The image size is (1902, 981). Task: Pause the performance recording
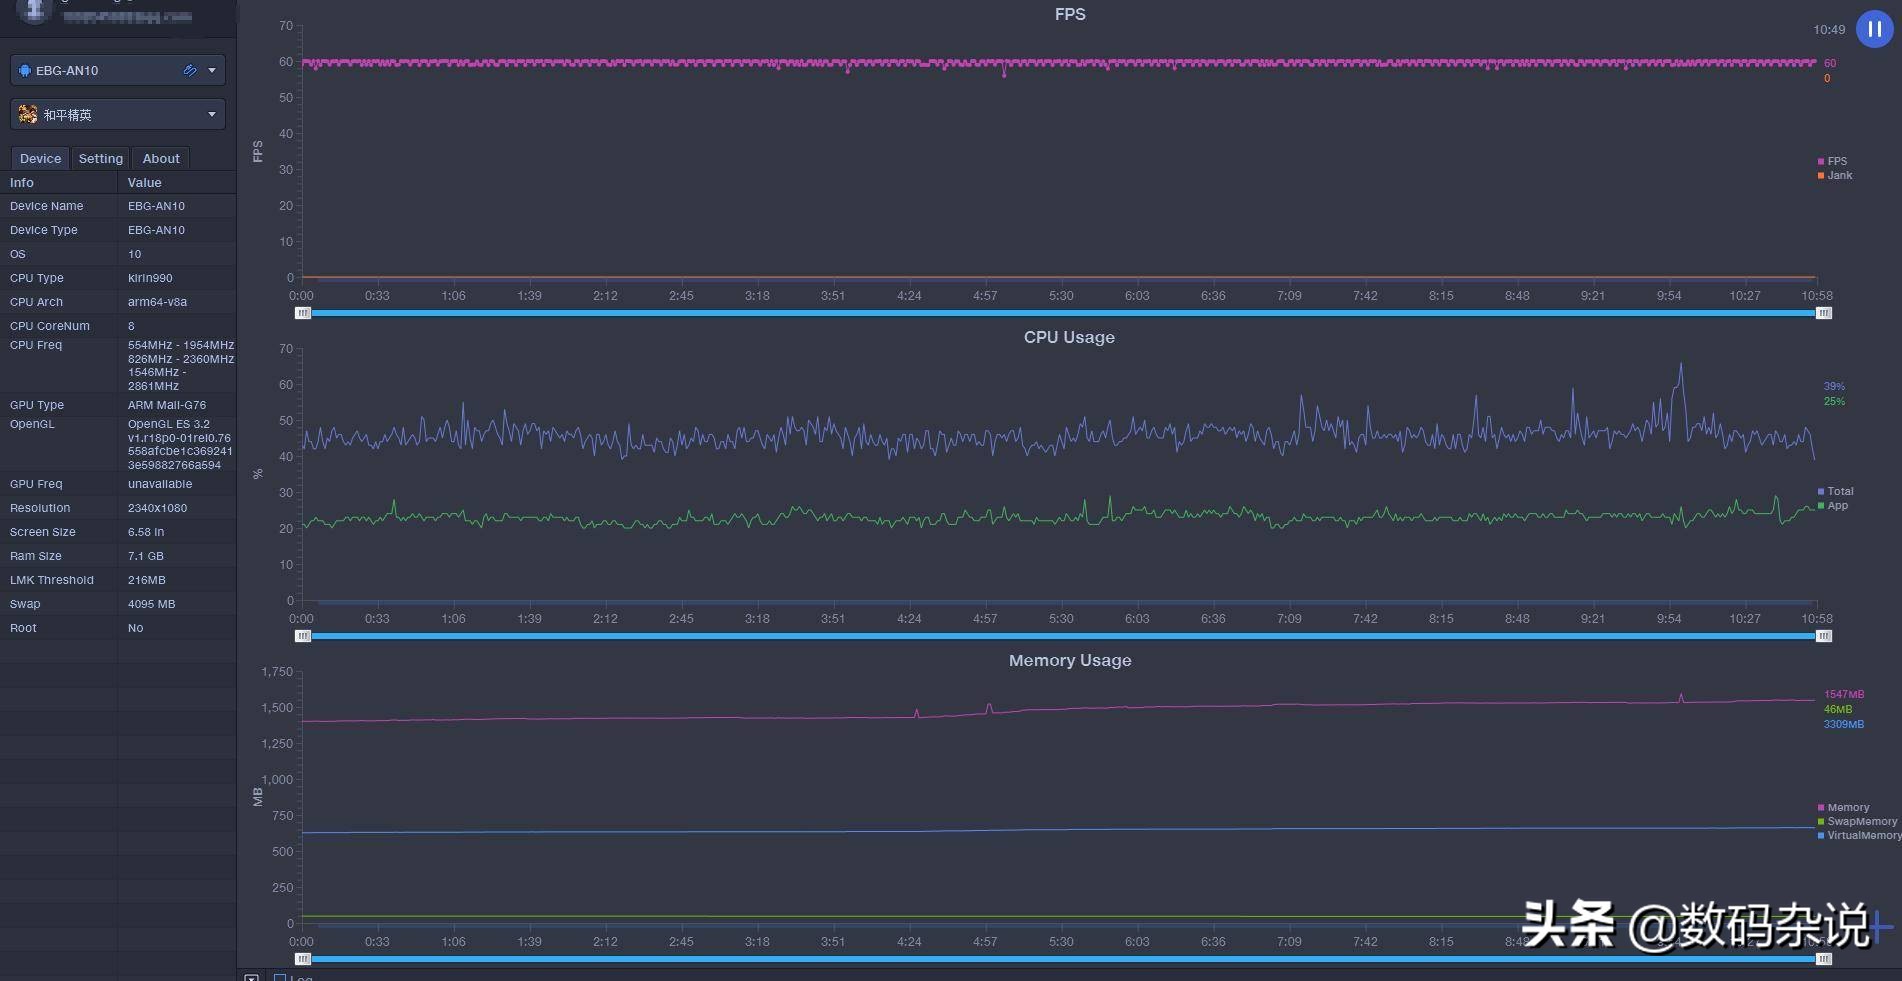click(x=1874, y=29)
